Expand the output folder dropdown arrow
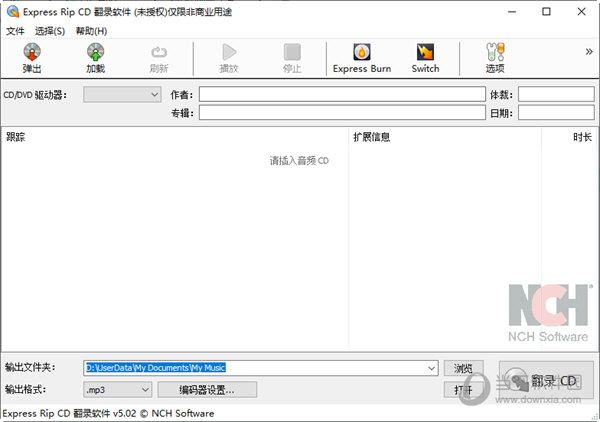The image size is (600, 422). (432, 368)
